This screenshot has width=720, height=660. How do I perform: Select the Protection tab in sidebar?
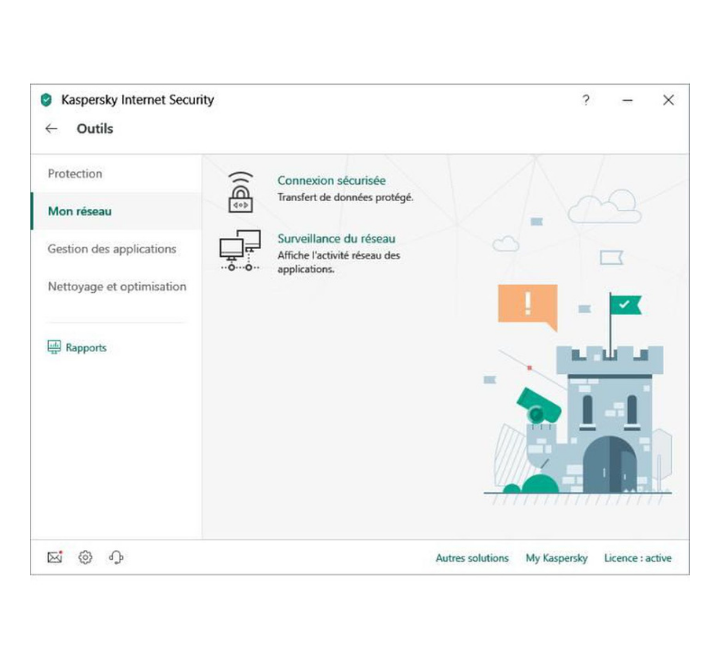pyautogui.click(x=75, y=174)
